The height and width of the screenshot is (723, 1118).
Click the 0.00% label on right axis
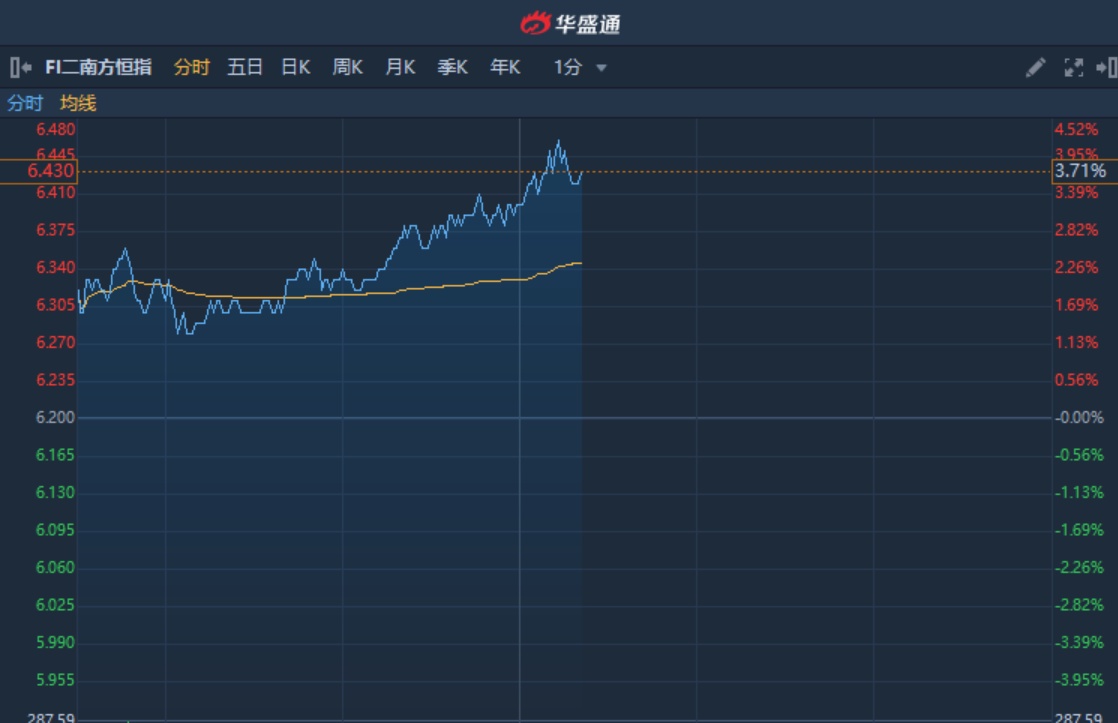click(1079, 417)
